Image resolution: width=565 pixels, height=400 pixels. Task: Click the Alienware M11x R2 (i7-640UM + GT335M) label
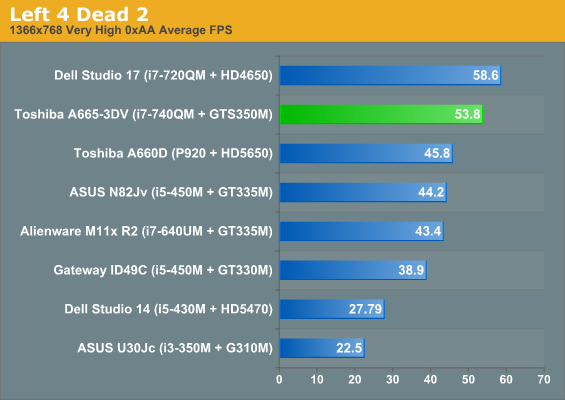[x=146, y=231]
